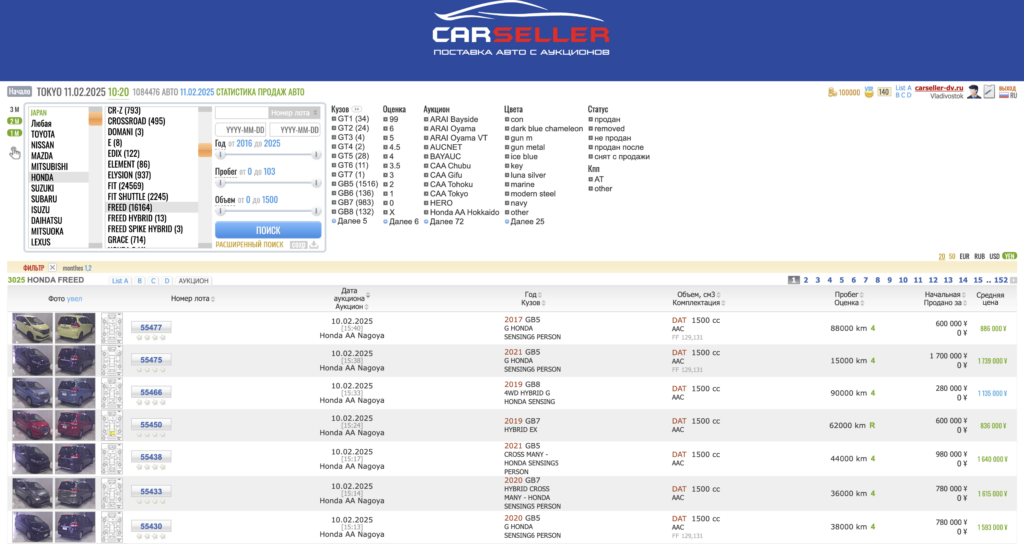Screen dimensions: 1024x544
Task: Select the 2M period toggle
Action: click(14, 121)
